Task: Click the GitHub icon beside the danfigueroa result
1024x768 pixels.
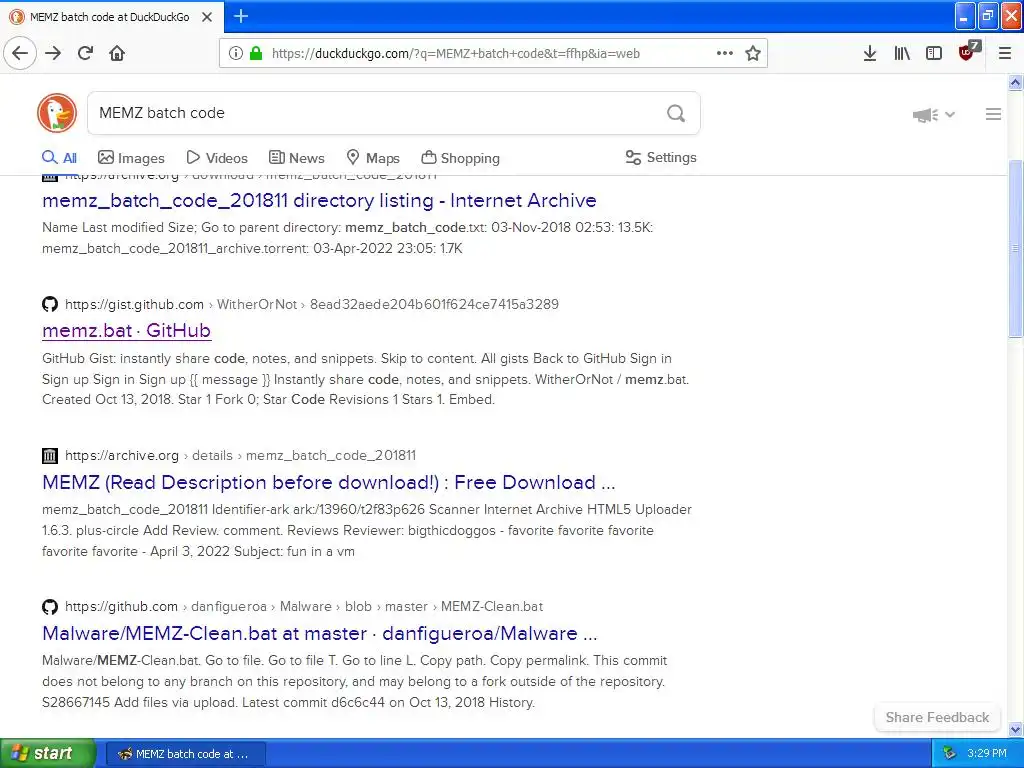Action: pyautogui.click(x=50, y=607)
